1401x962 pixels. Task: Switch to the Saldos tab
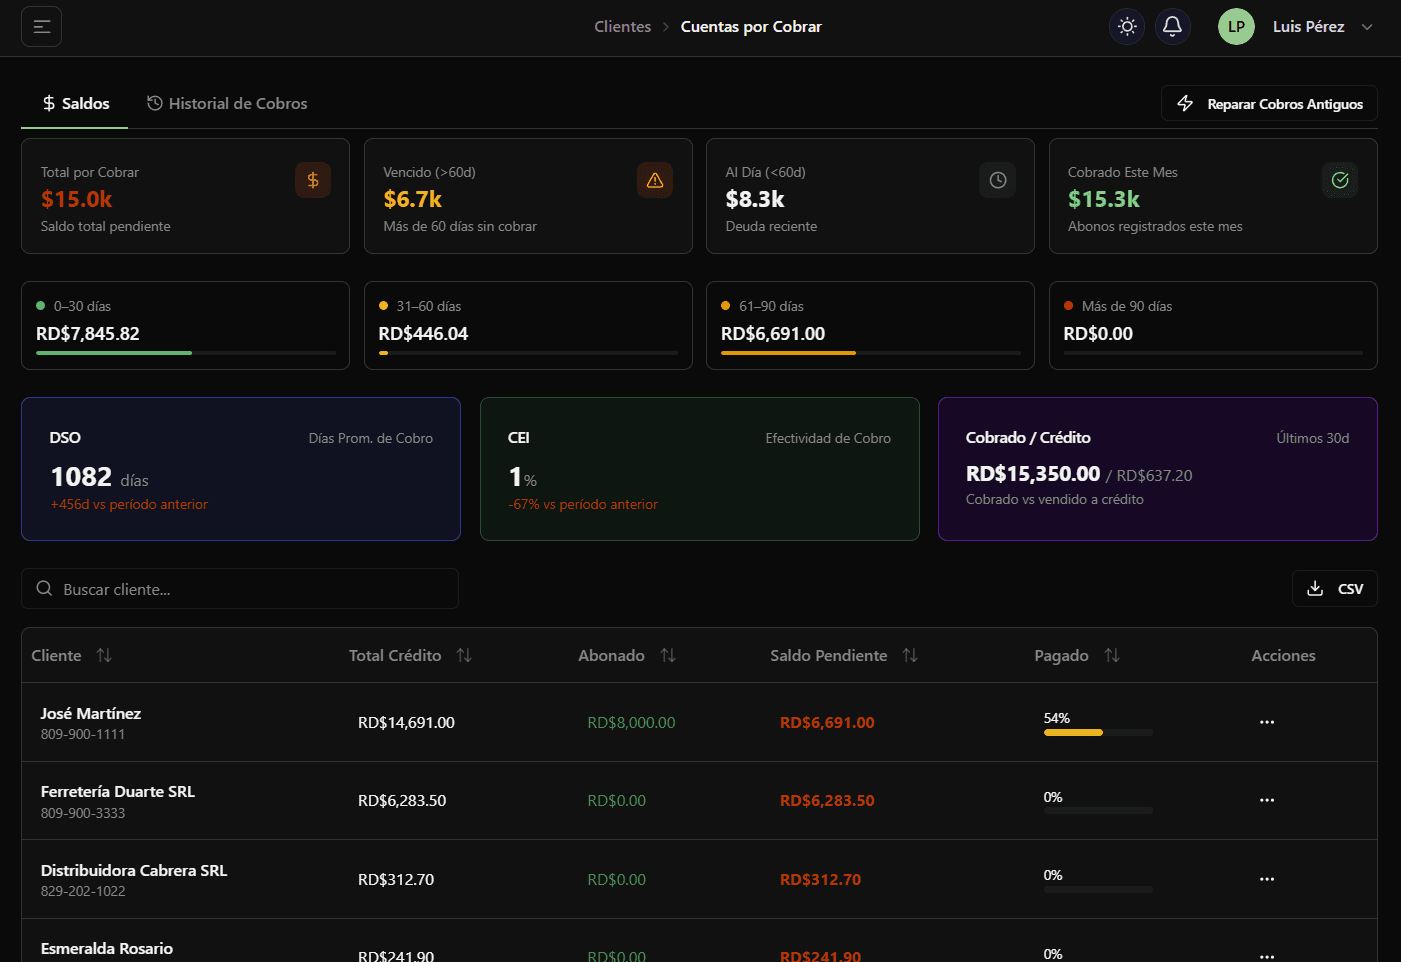pyautogui.click(x=75, y=104)
